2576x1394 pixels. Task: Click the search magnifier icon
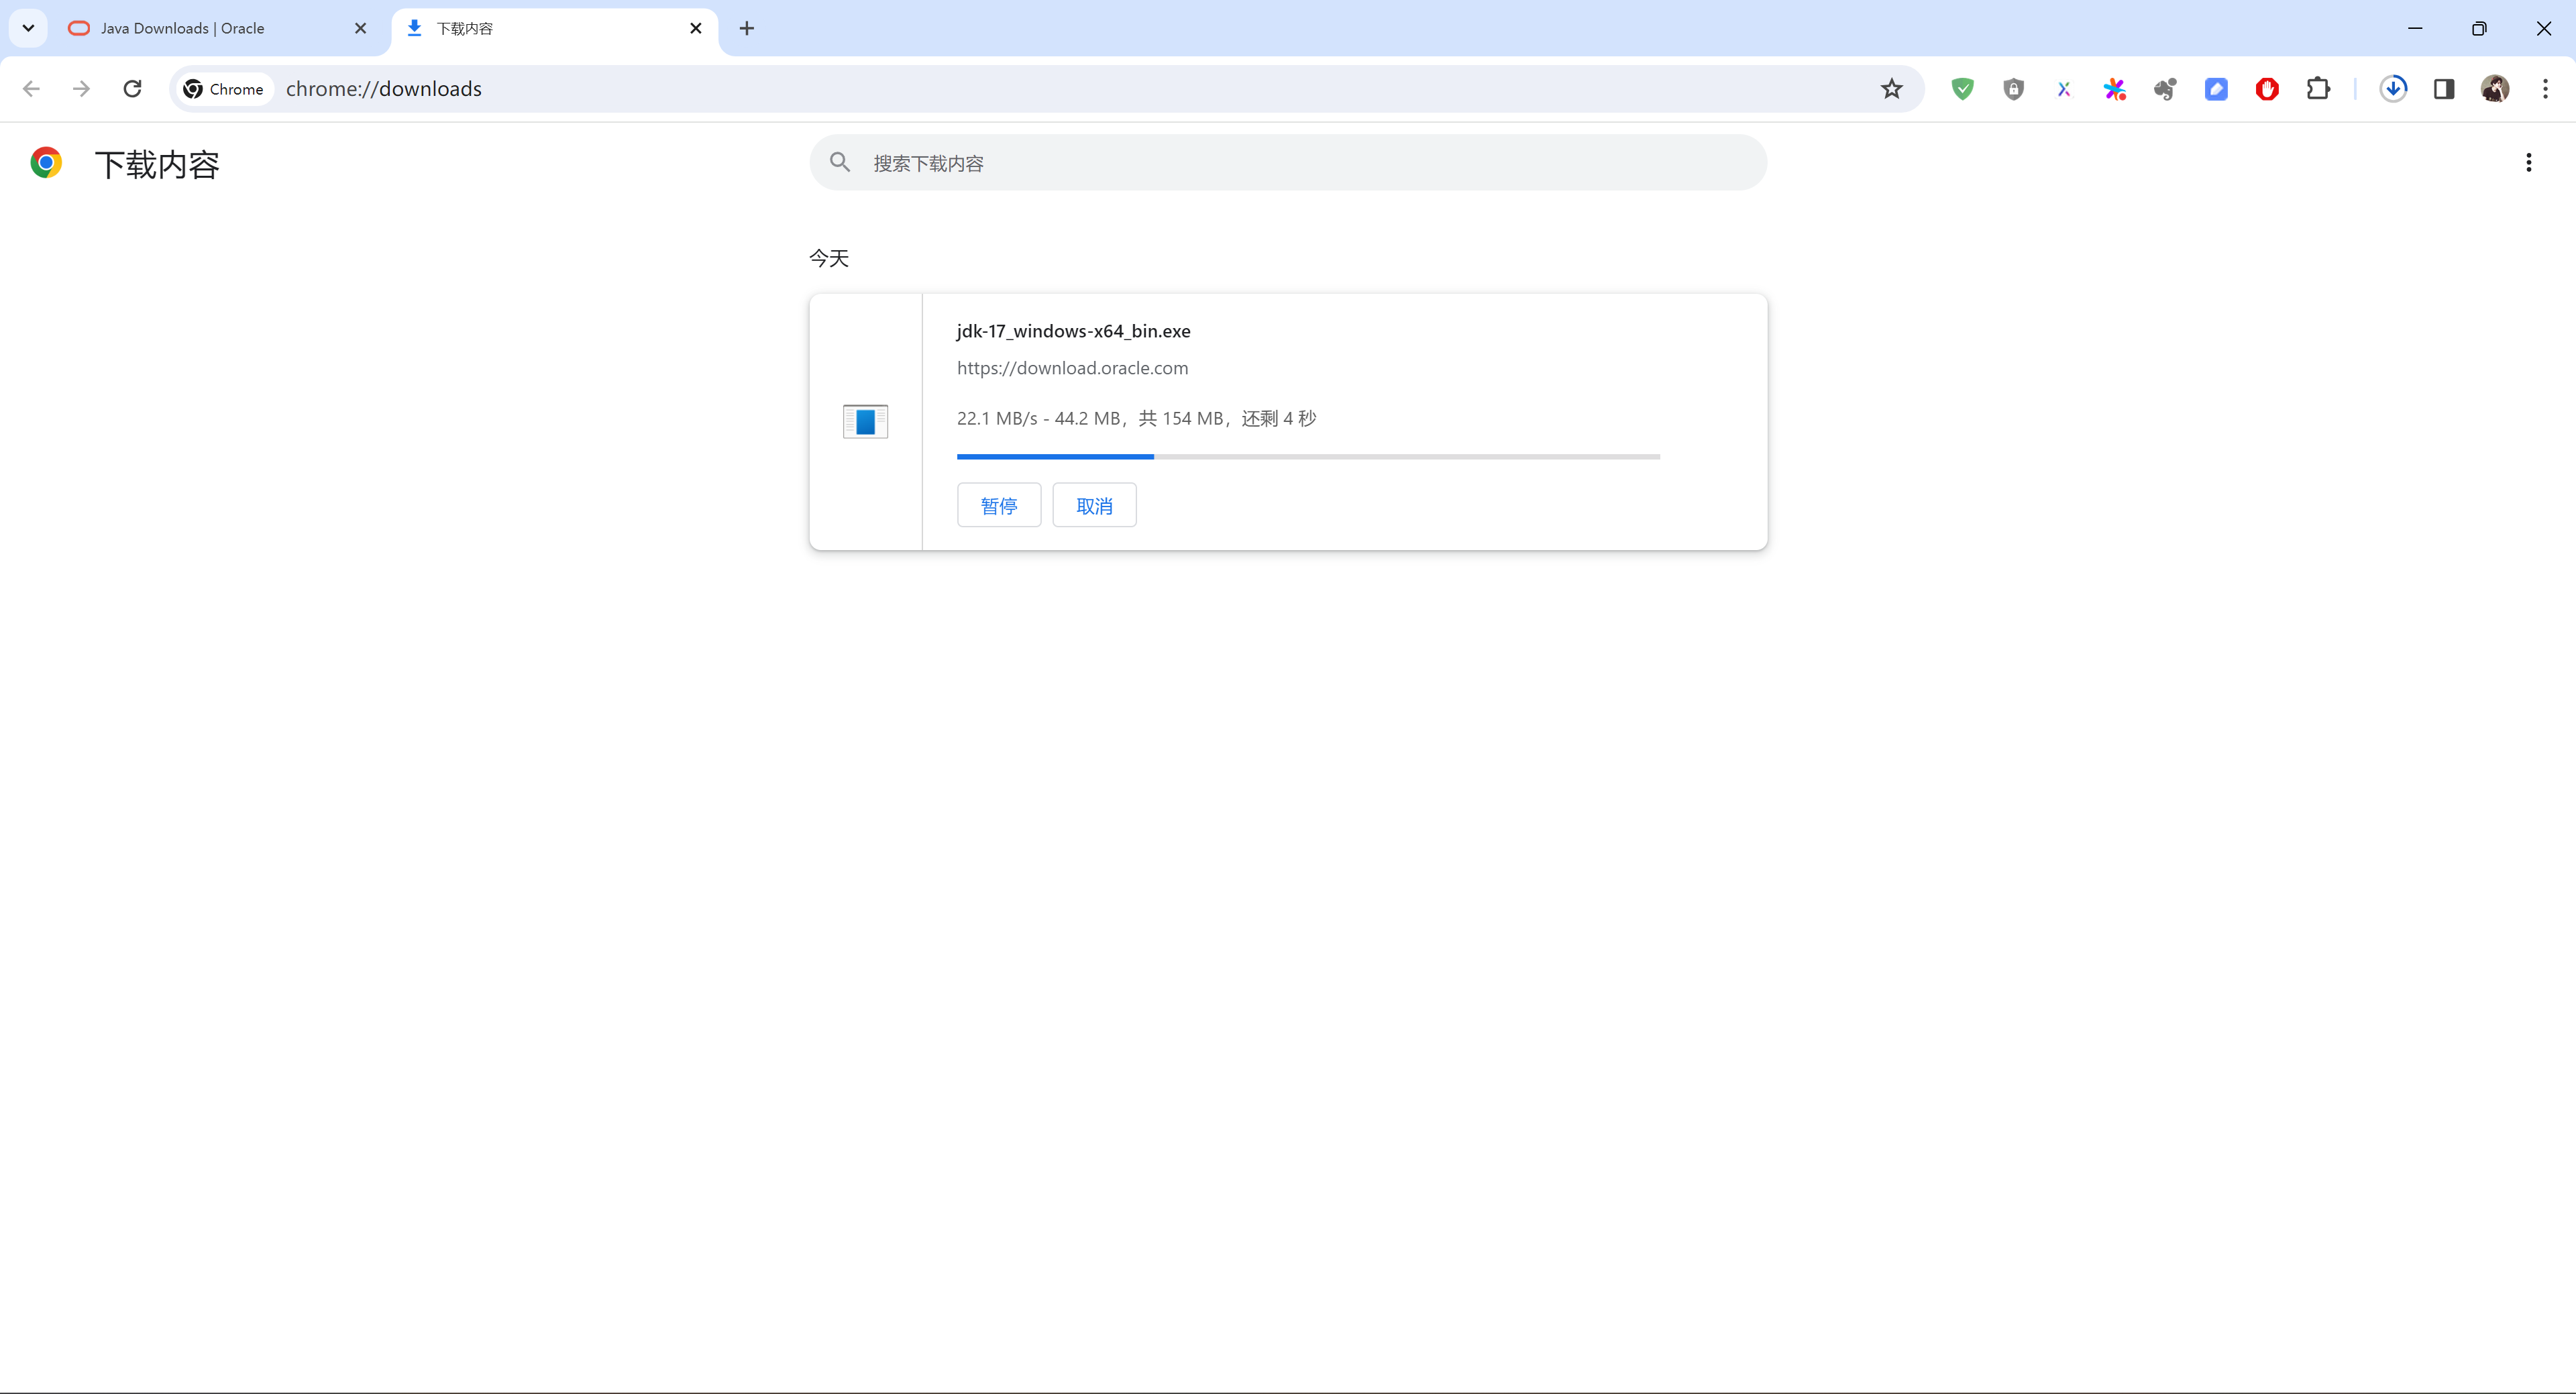click(840, 162)
